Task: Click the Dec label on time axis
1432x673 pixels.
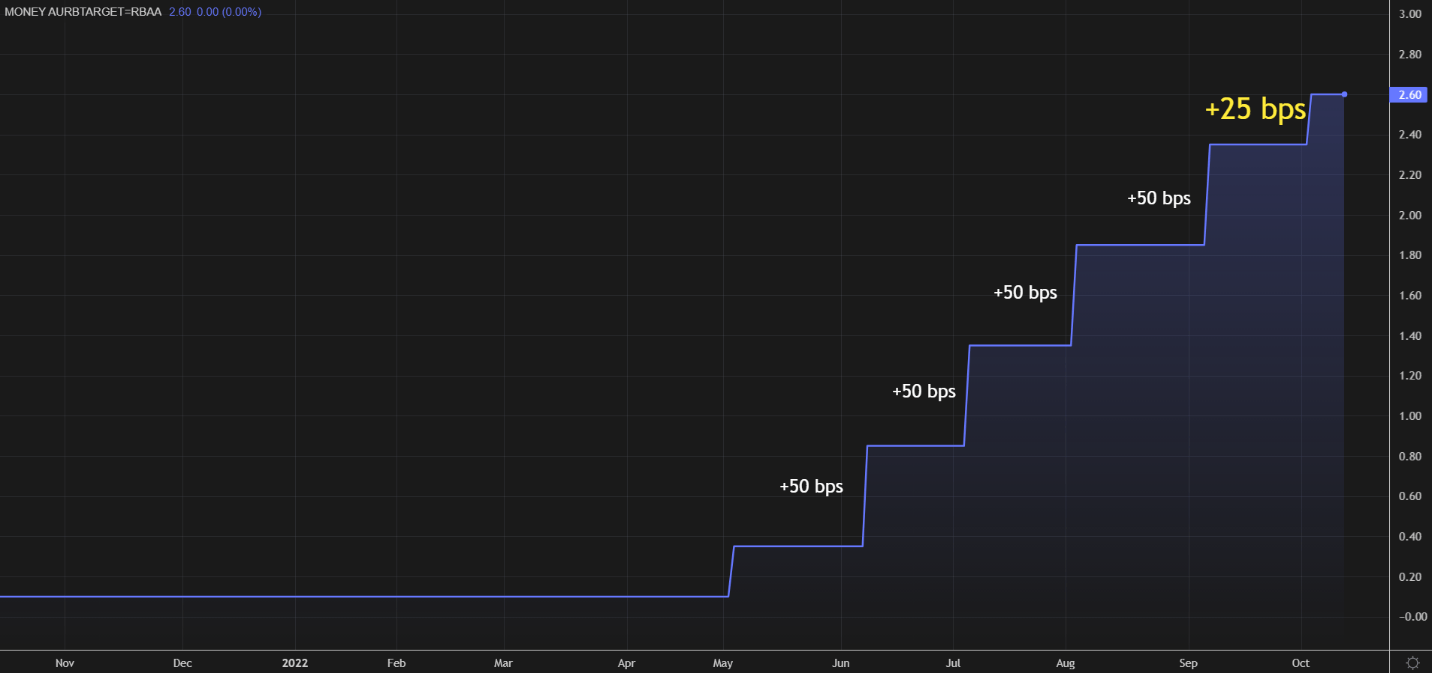Action: tap(182, 663)
